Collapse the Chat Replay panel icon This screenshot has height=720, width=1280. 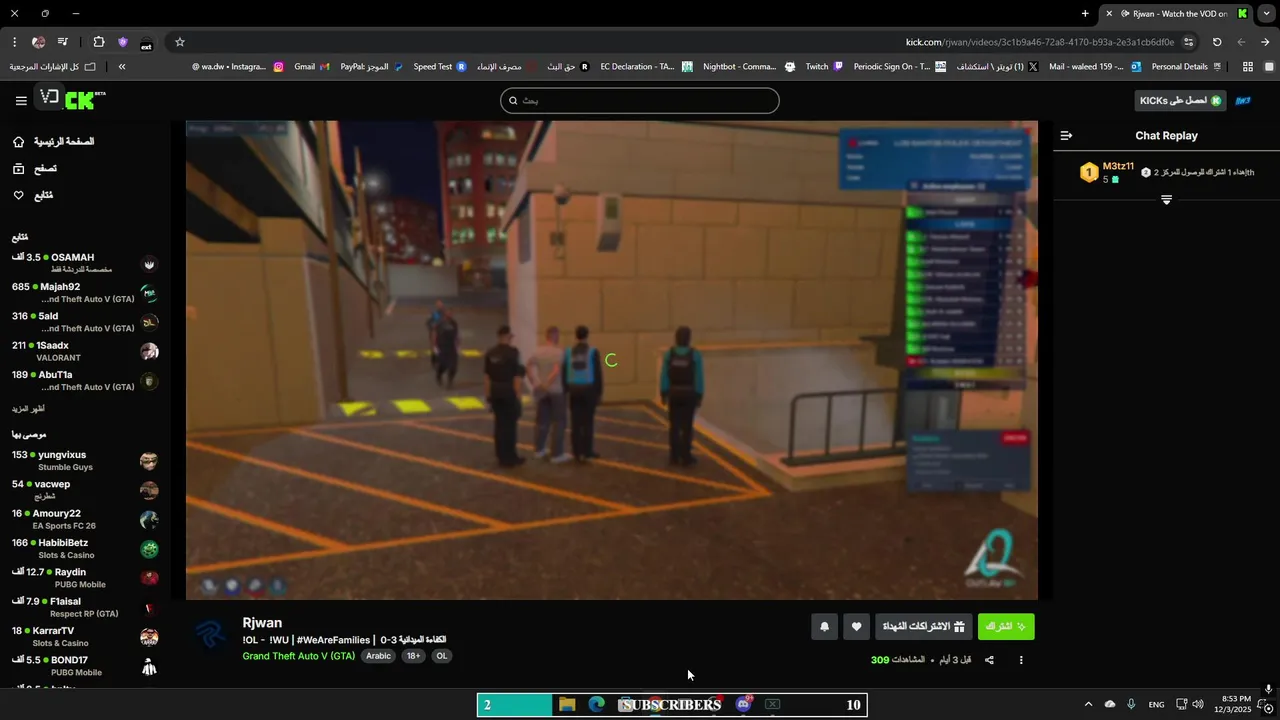[1066, 135]
